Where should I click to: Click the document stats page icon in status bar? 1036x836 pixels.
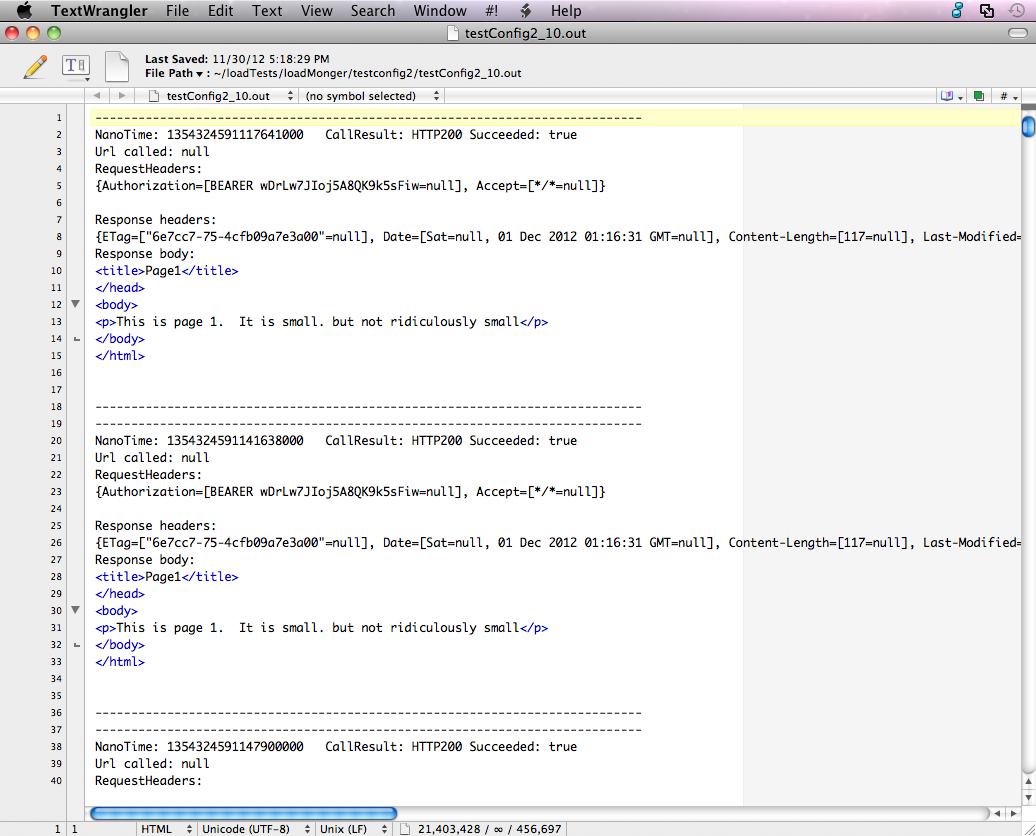coord(406,828)
